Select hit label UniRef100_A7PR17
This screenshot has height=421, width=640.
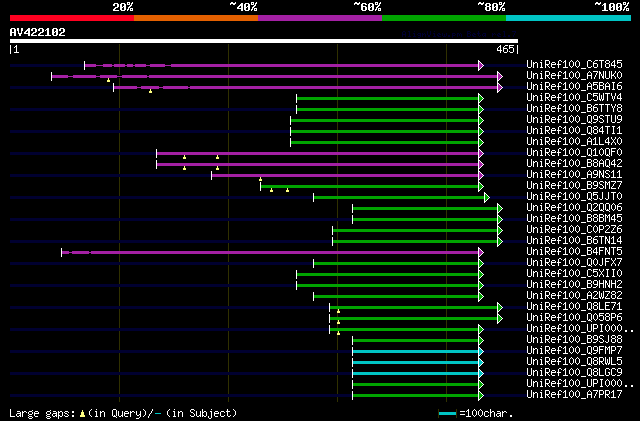click(574, 395)
